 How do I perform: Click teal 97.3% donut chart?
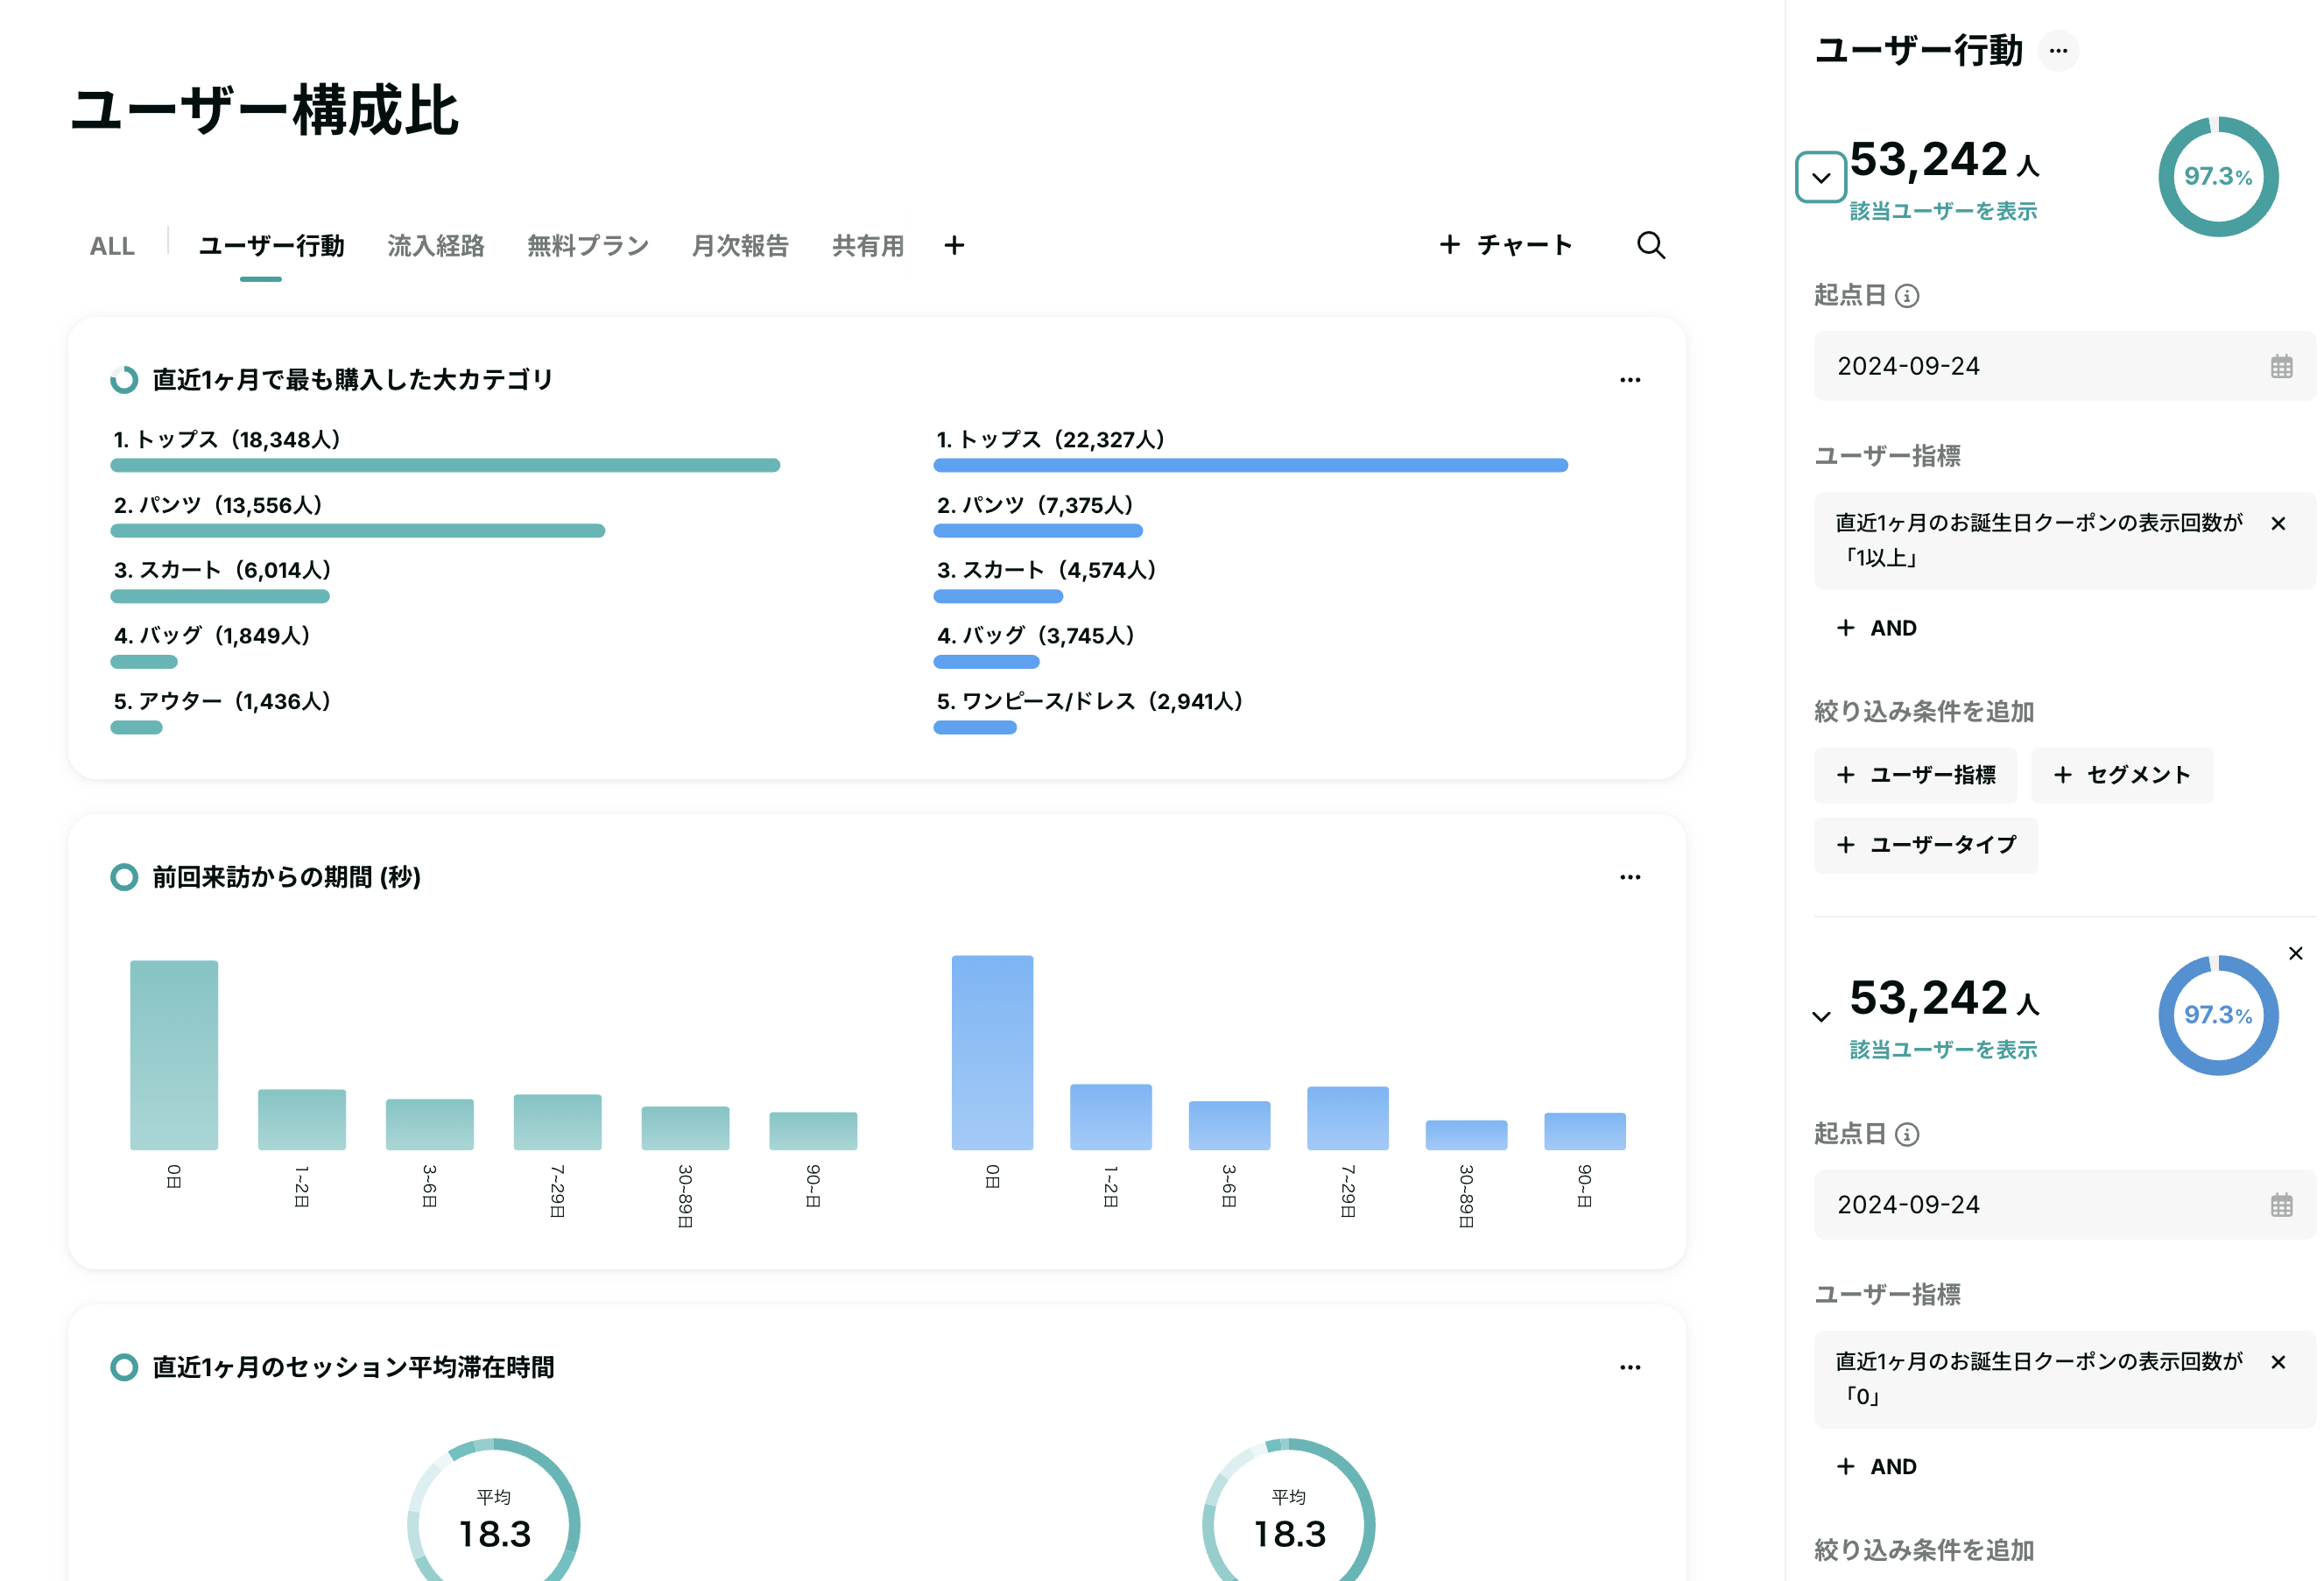click(2218, 177)
